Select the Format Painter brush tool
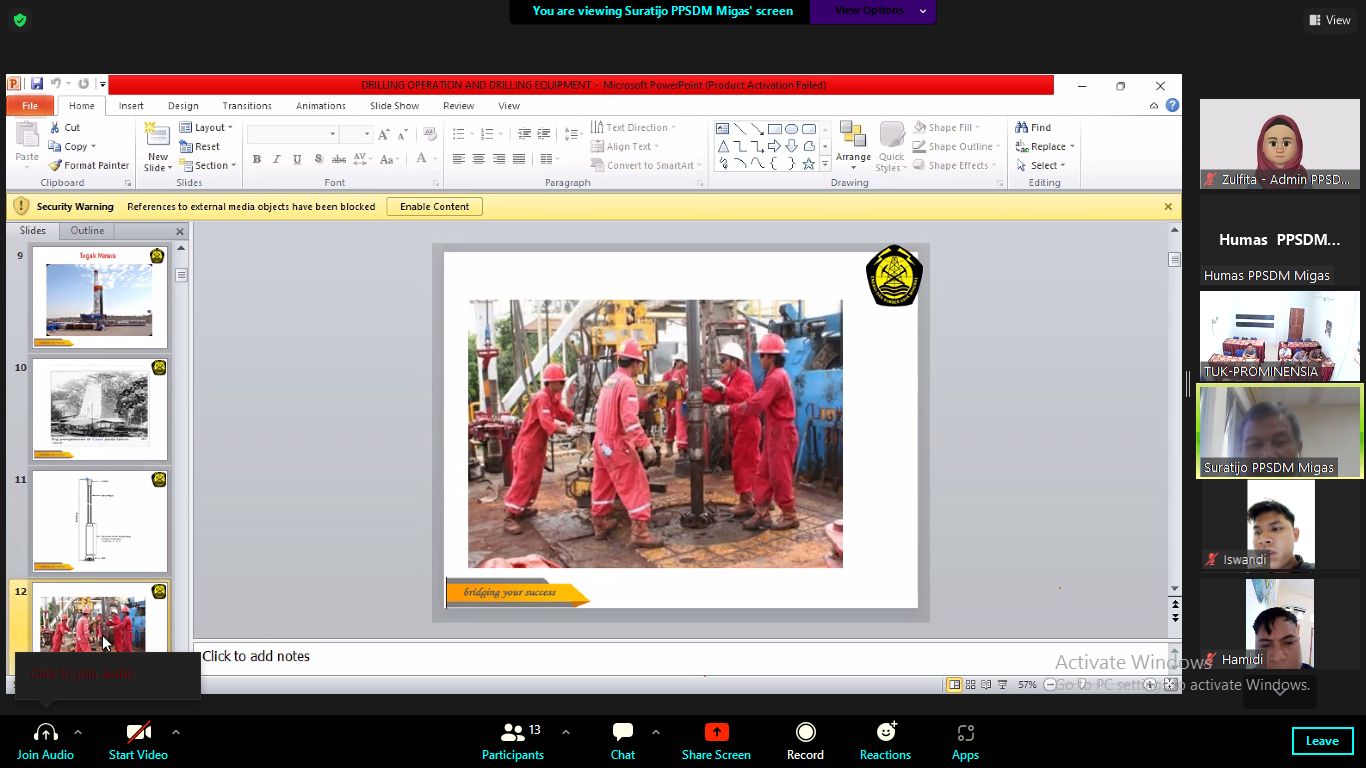The height and width of the screenshot is (768, 1366). pyautogui.click(x=54, y=166)
